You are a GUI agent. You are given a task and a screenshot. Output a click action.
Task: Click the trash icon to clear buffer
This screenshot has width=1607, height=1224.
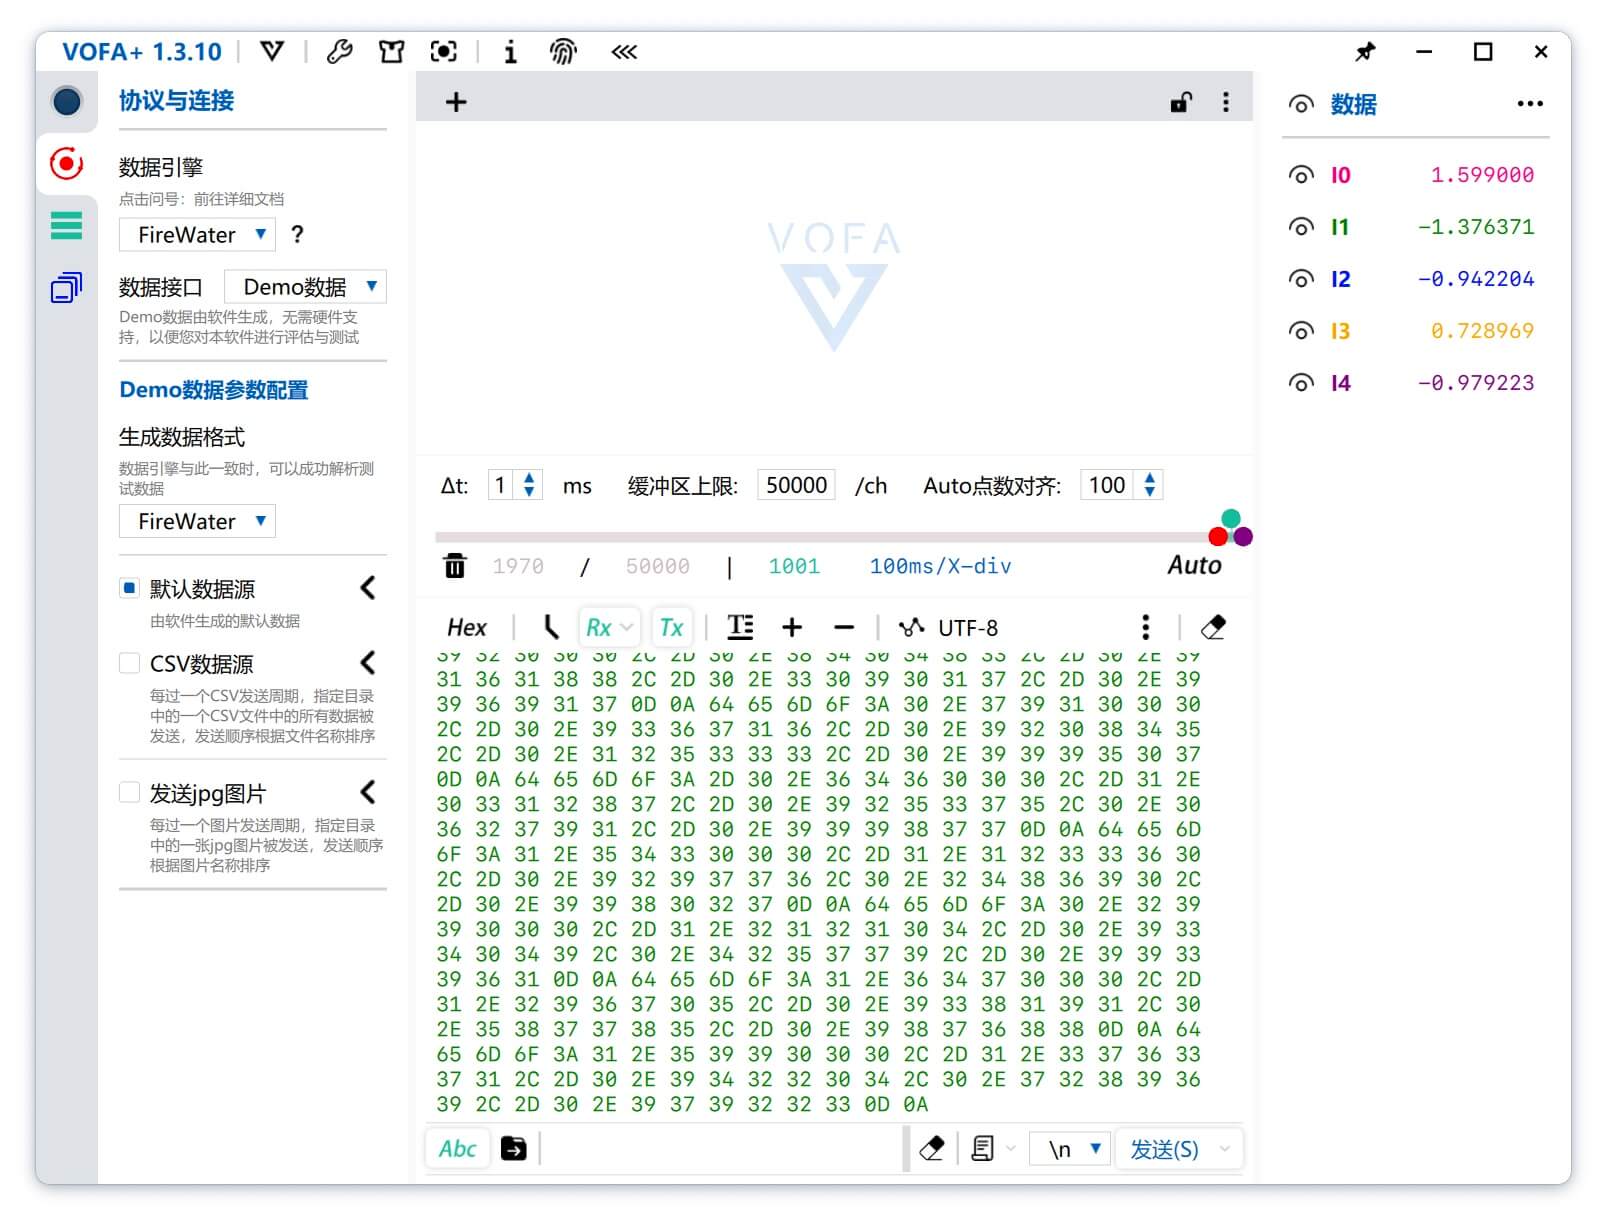tap(455, 566)
